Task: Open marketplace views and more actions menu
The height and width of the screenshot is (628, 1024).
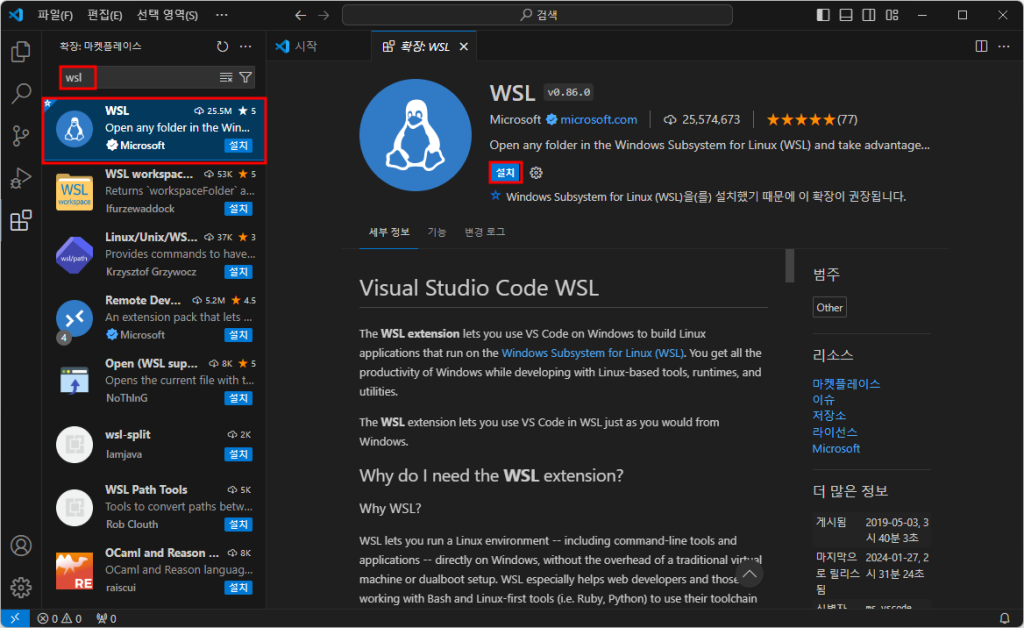Action: coord(246,46)
